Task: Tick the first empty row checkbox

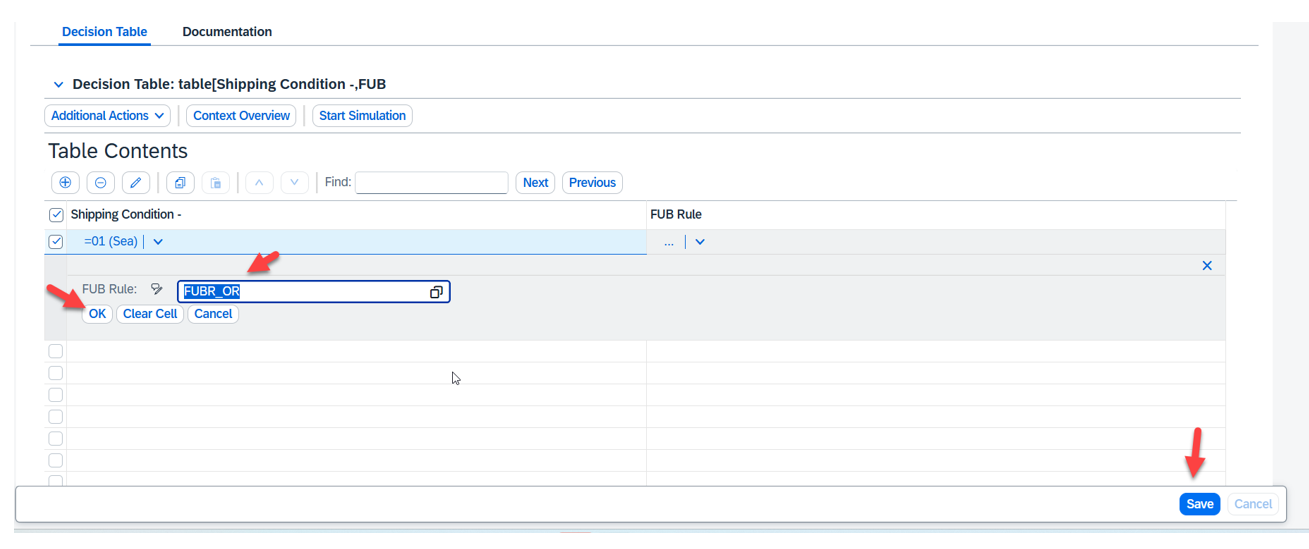Action: coord(56,351)
